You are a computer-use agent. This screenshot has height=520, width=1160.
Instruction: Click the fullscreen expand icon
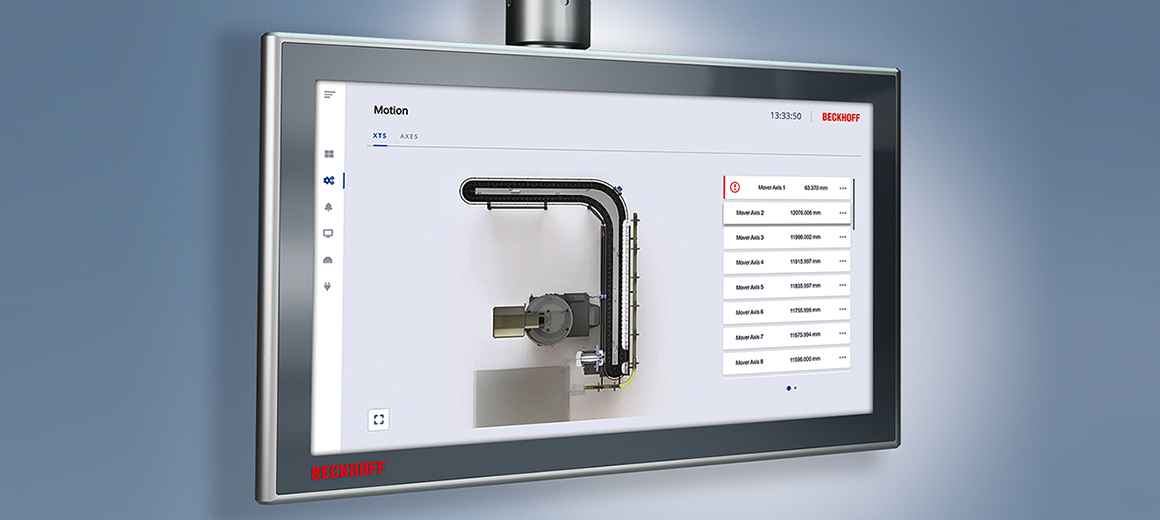click(x=378, y=420)
